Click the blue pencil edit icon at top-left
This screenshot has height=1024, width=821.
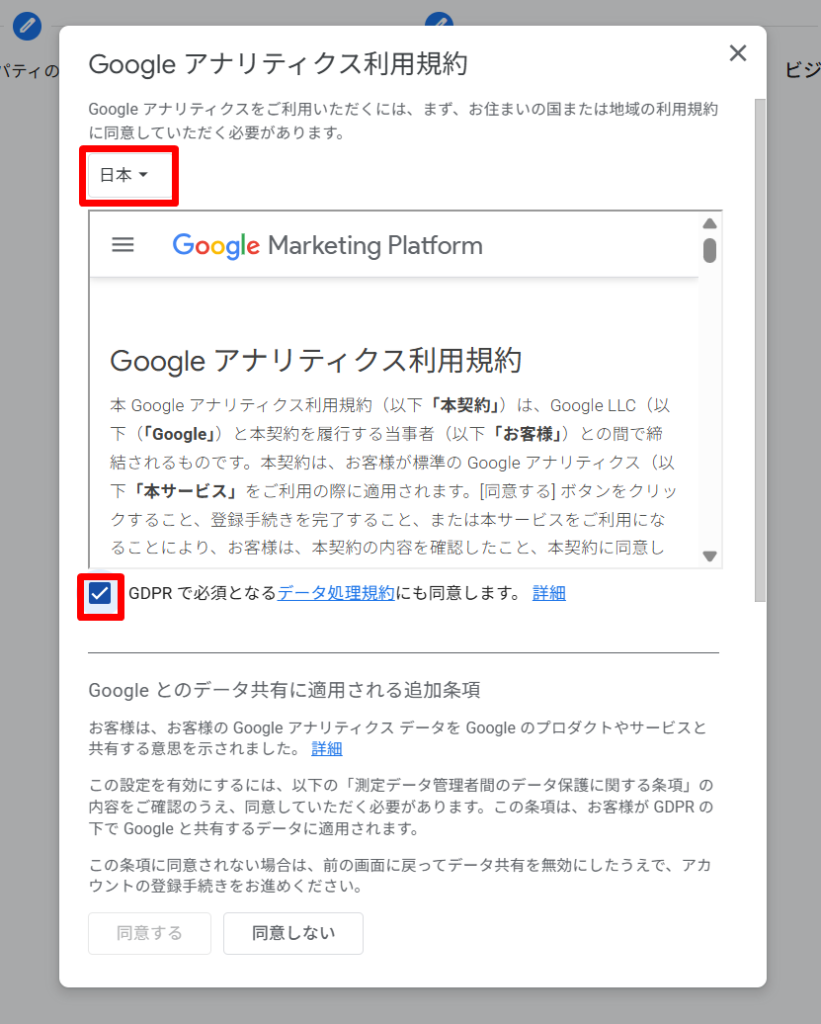(27, 26)
